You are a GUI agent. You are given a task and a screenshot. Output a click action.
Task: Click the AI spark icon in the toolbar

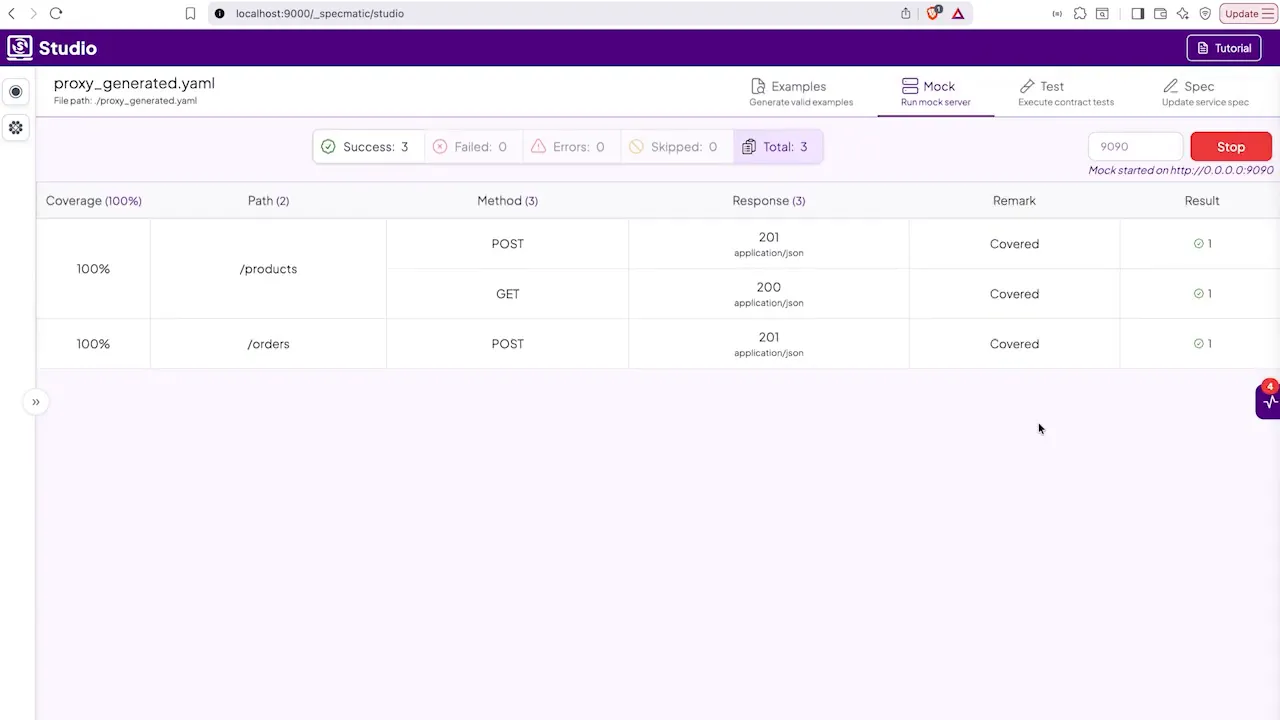(1182, 13)
